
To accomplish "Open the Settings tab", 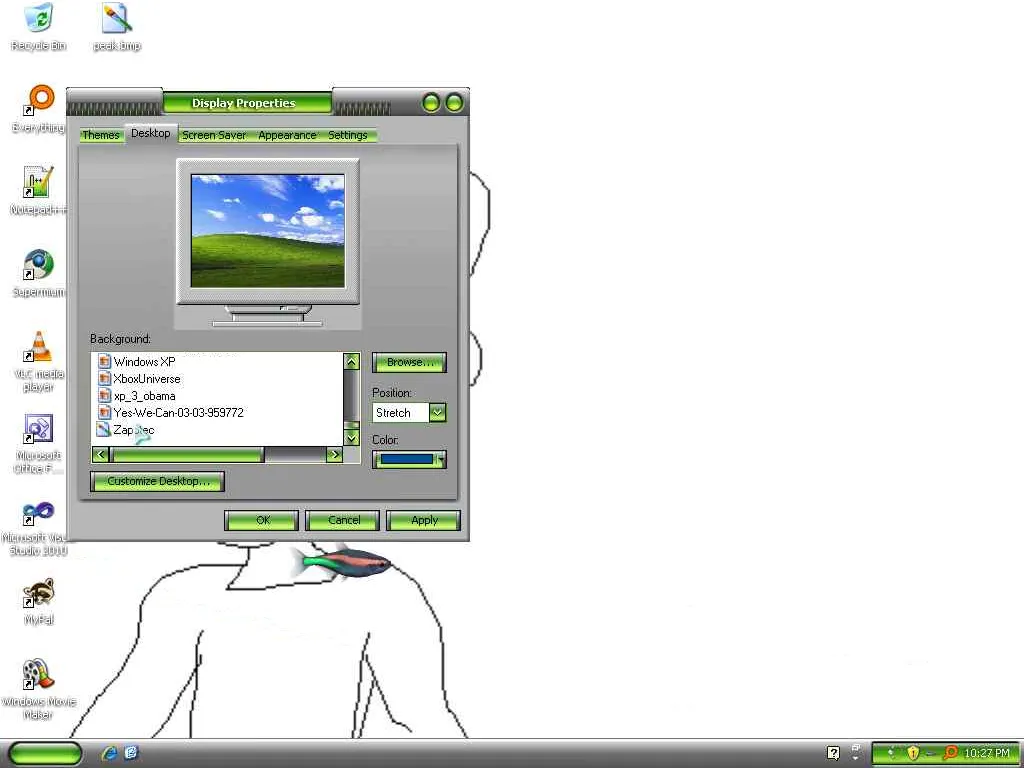I will point(347,135).
